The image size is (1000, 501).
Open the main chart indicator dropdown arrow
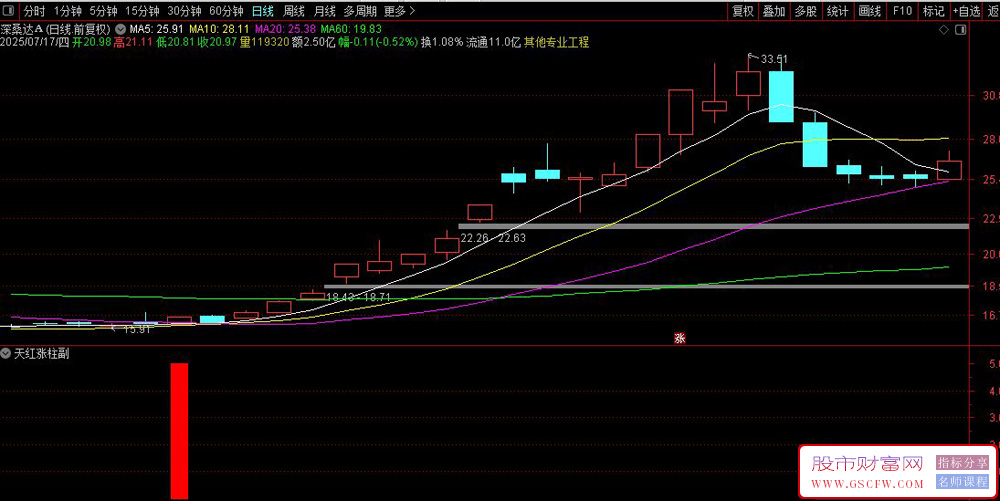(121, 29)
